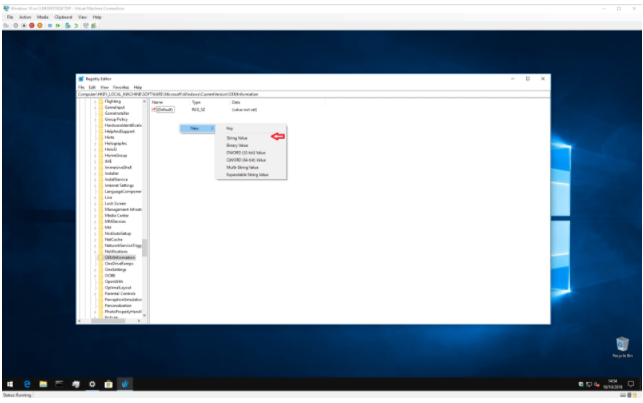Click the orange Save VM state icon
This screenshot has width=643, height=403.
coord(40,25)
